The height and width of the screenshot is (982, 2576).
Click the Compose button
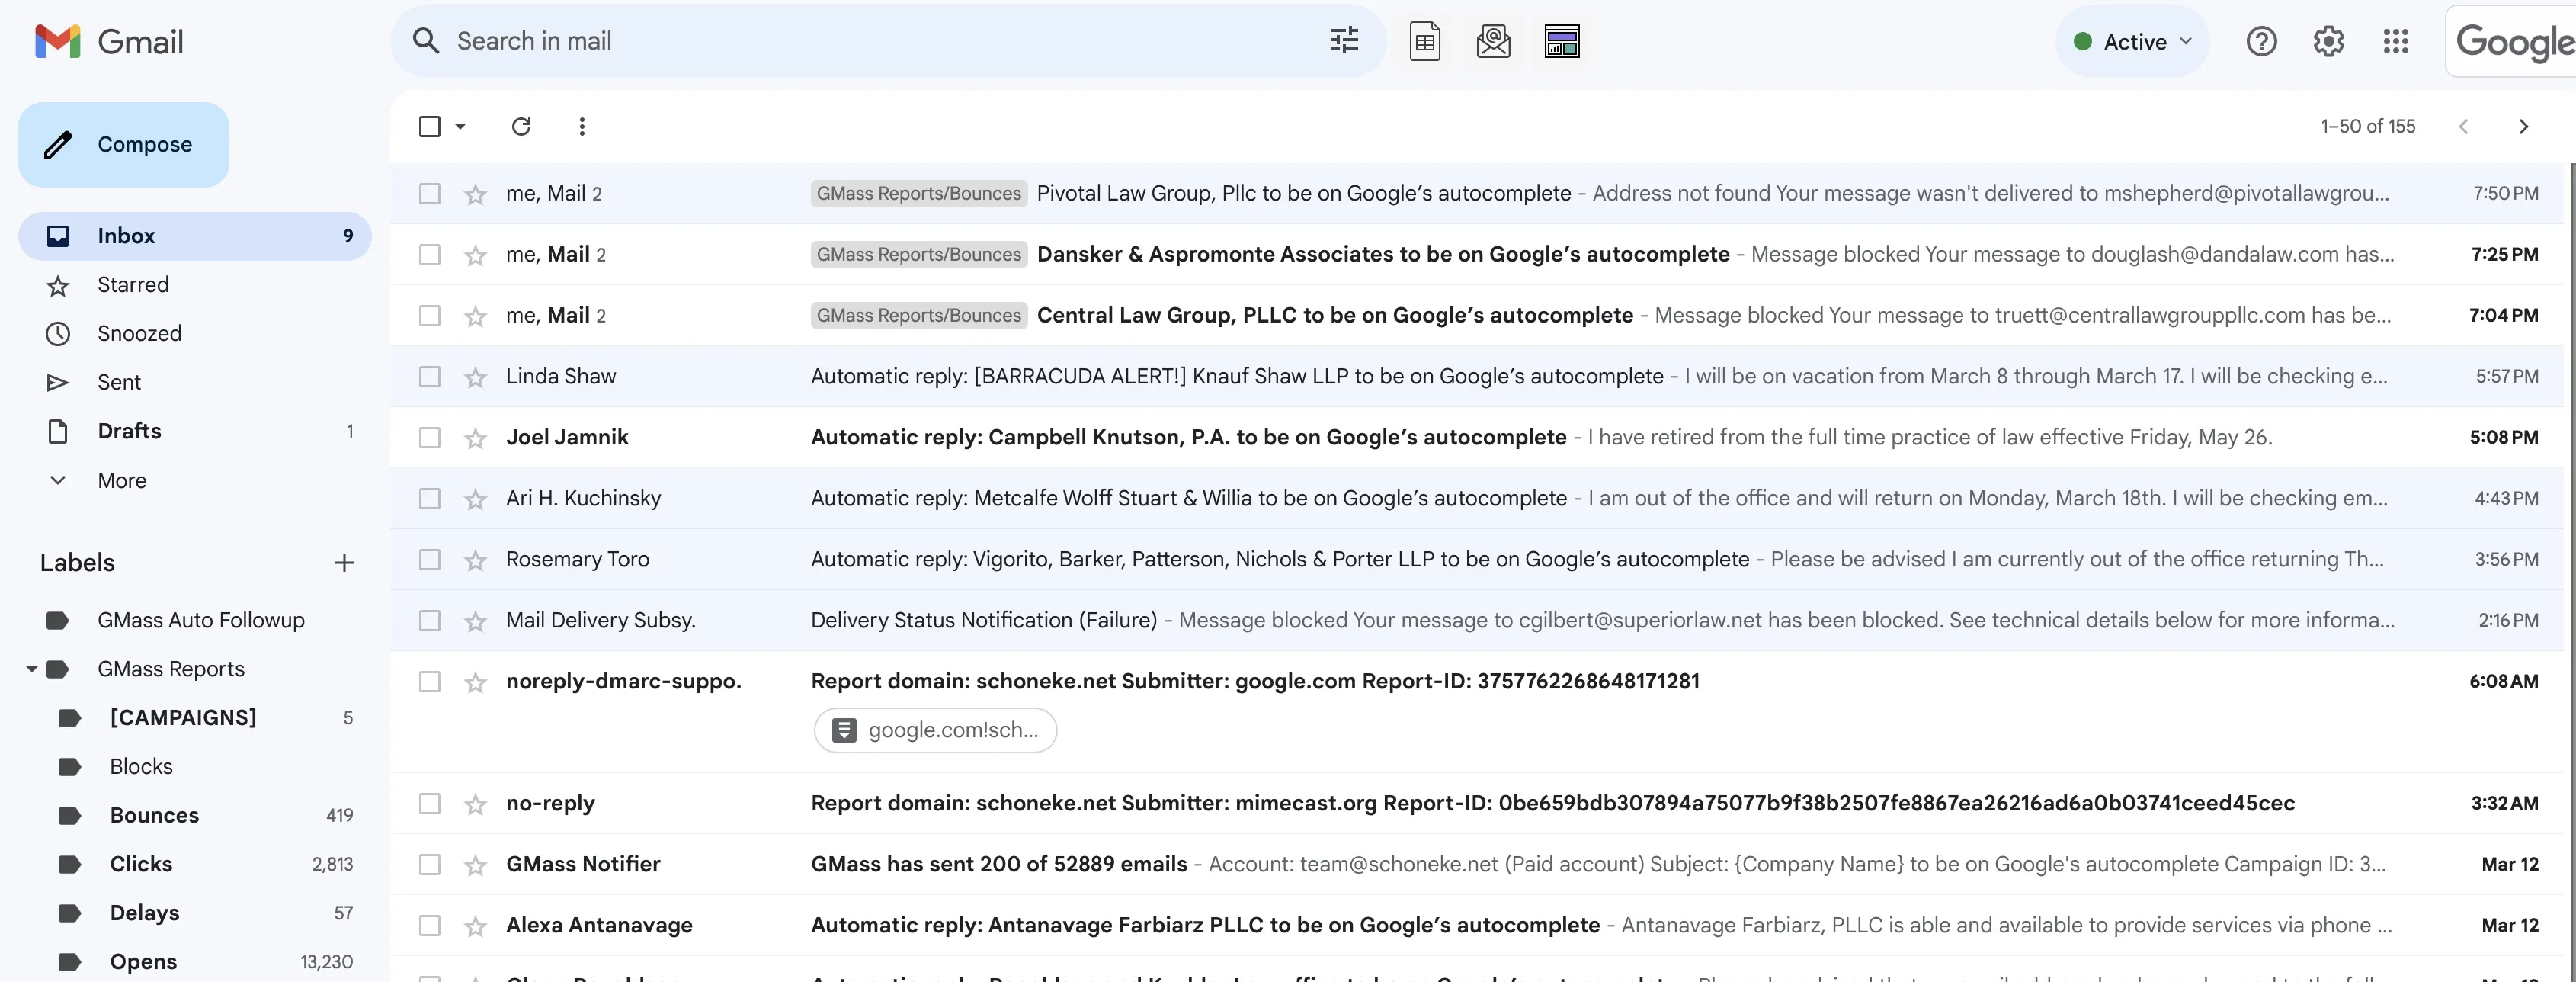coord(124,144)
